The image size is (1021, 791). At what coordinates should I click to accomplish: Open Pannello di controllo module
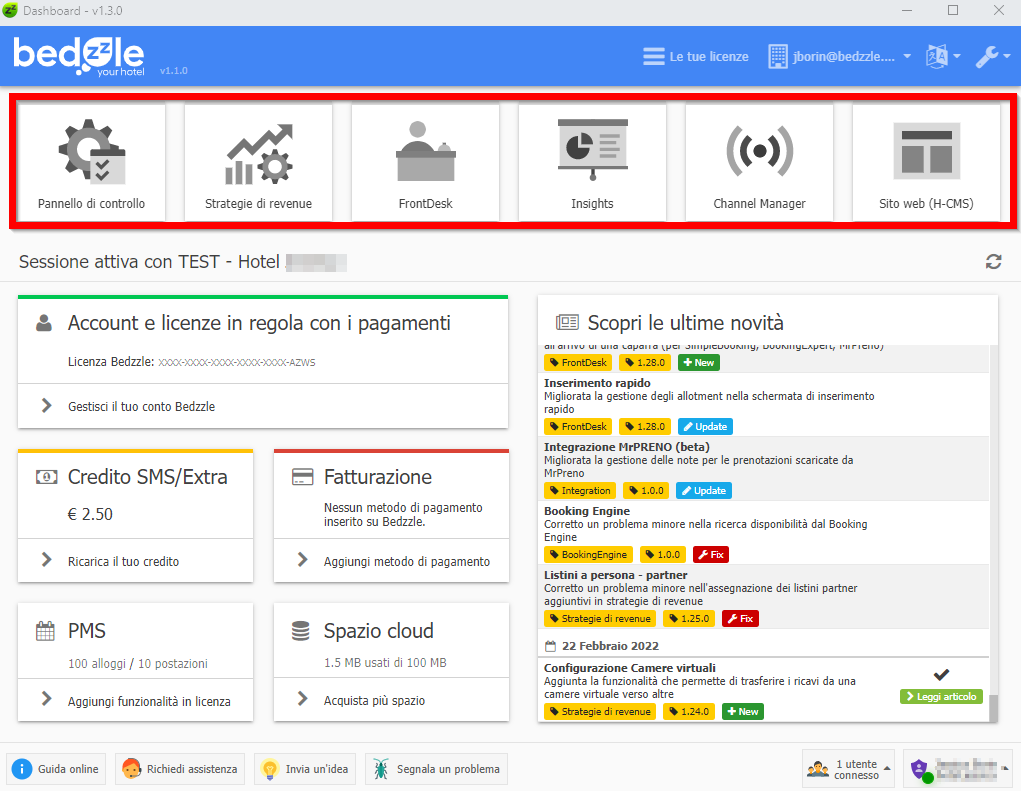pos(91,162)
